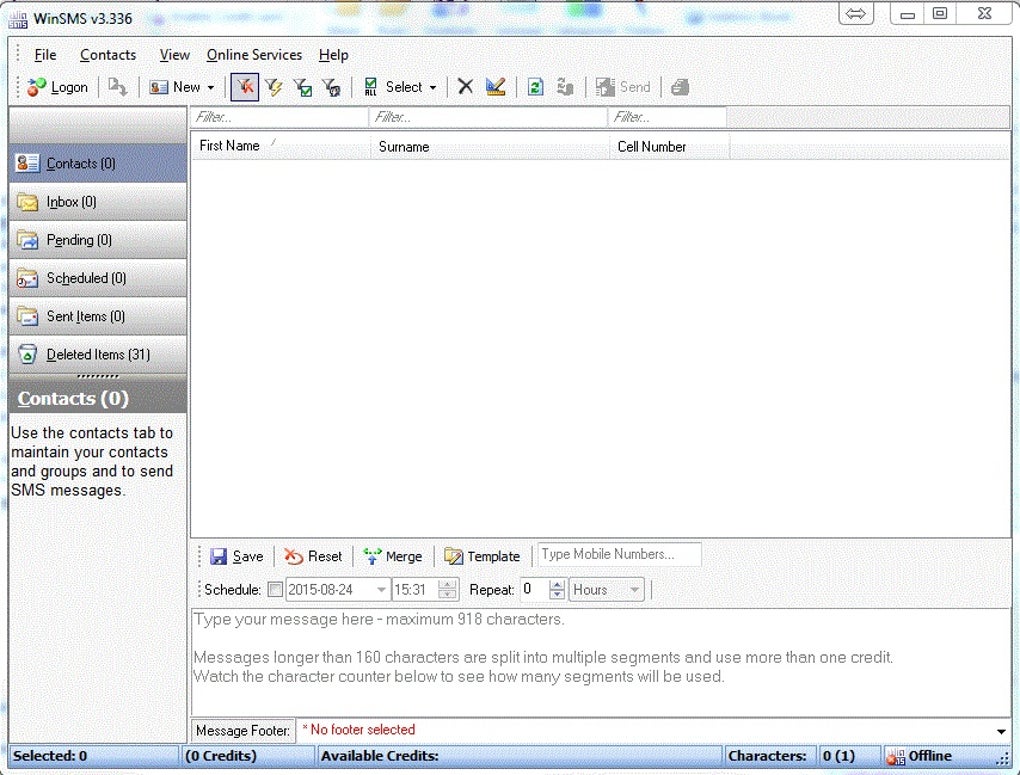This screenshot has width=1020, height=775.
Task: Open the File menu
Action: [46, 55]
